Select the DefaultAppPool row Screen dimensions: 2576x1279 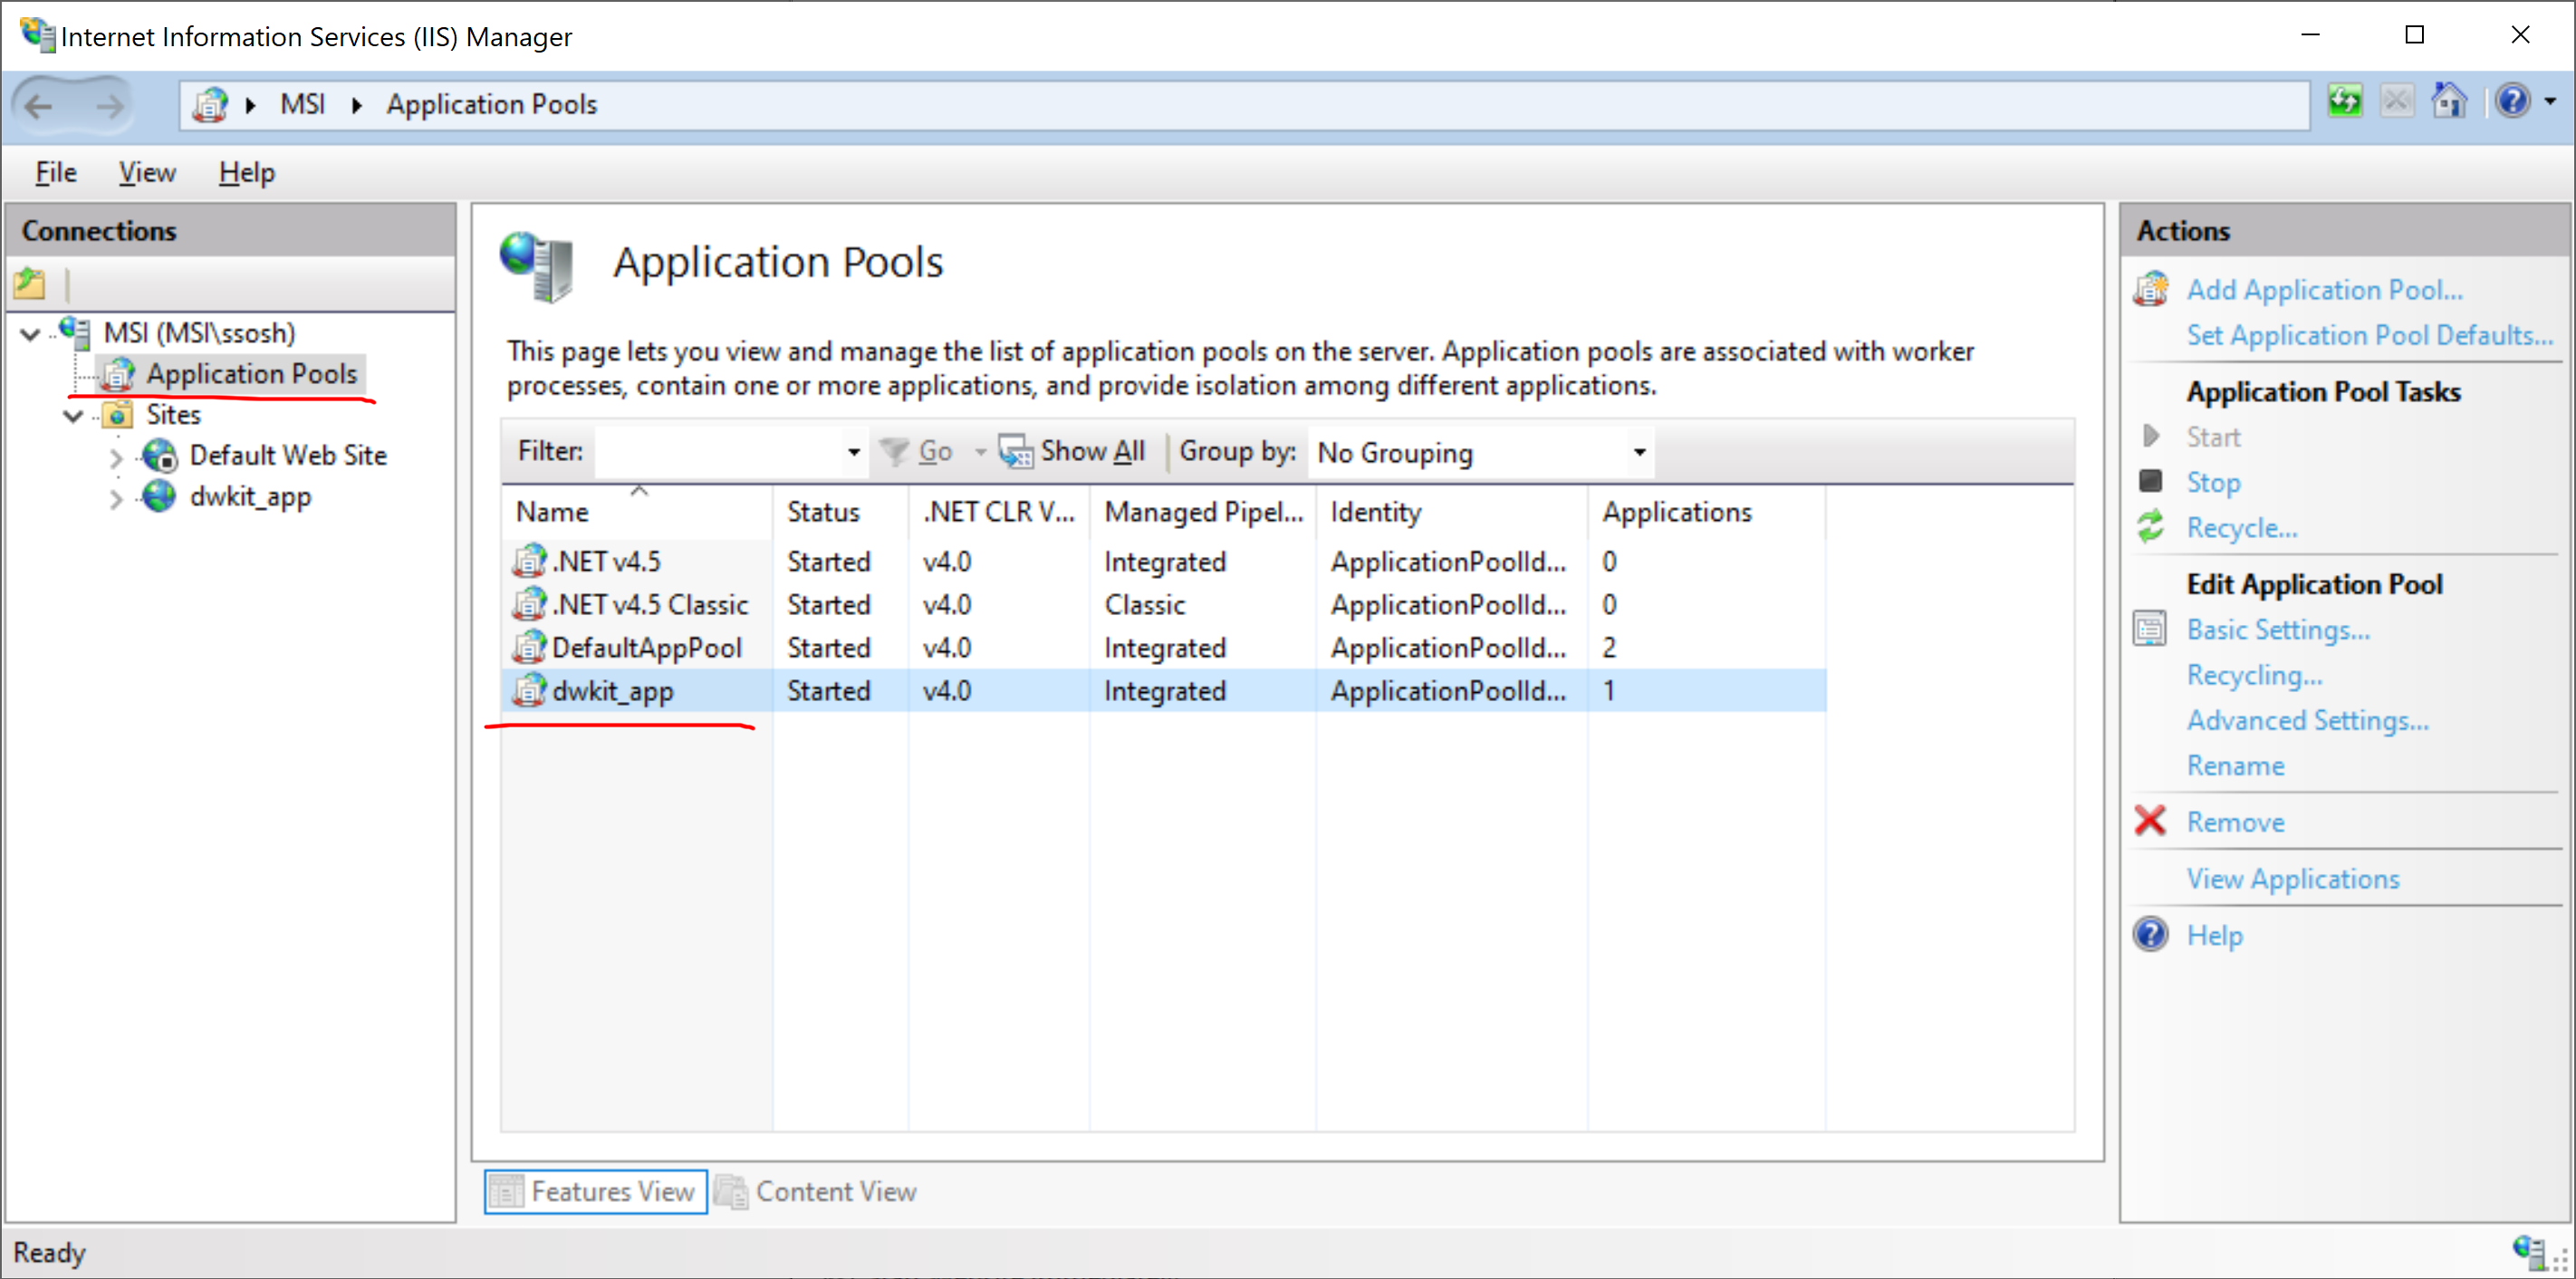click(x=1164, y=647)
